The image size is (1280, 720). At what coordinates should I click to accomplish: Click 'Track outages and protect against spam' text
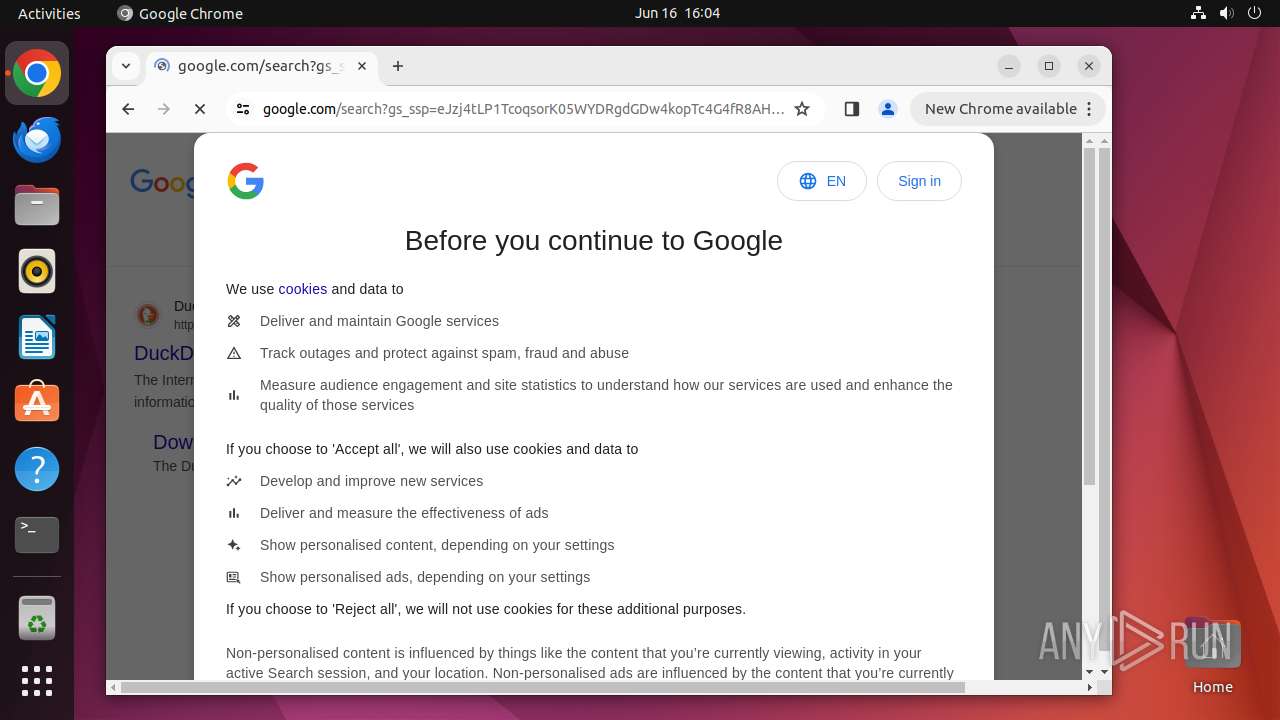[x=444, y=353]
